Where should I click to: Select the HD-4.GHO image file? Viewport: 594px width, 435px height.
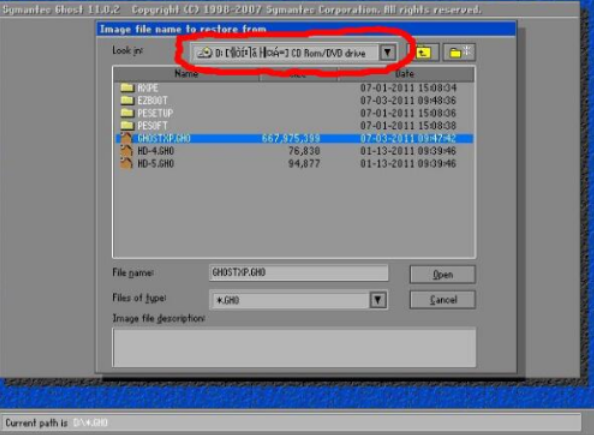tap(294, 151)
